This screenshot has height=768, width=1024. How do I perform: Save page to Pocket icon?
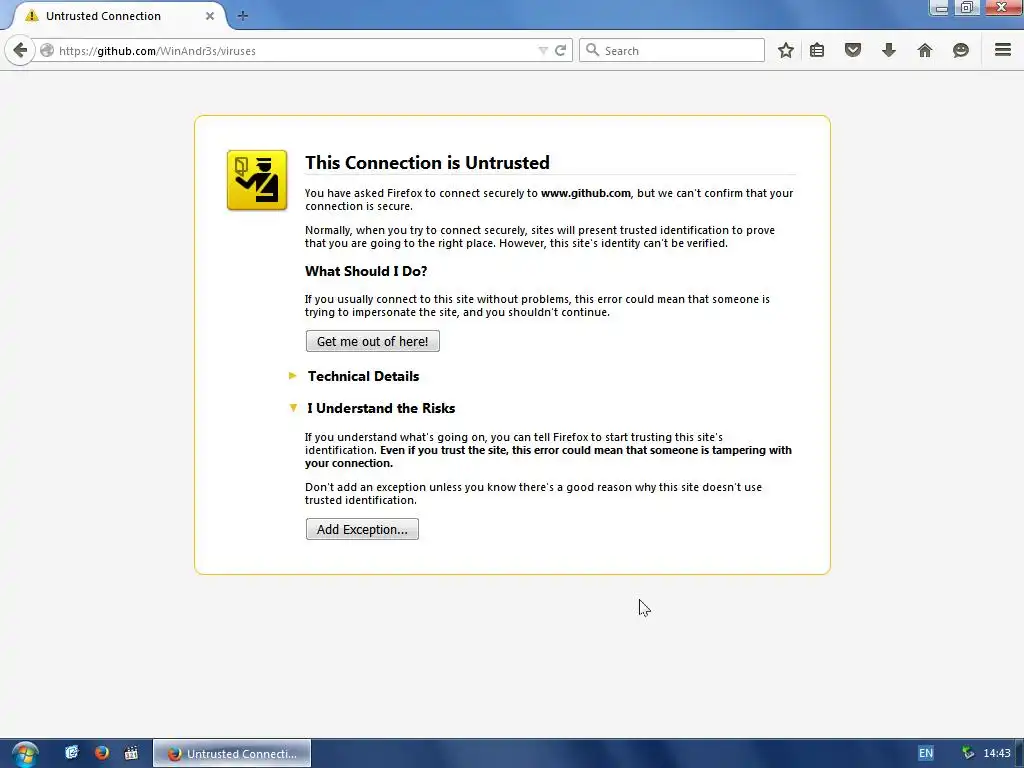pos(853,50)
